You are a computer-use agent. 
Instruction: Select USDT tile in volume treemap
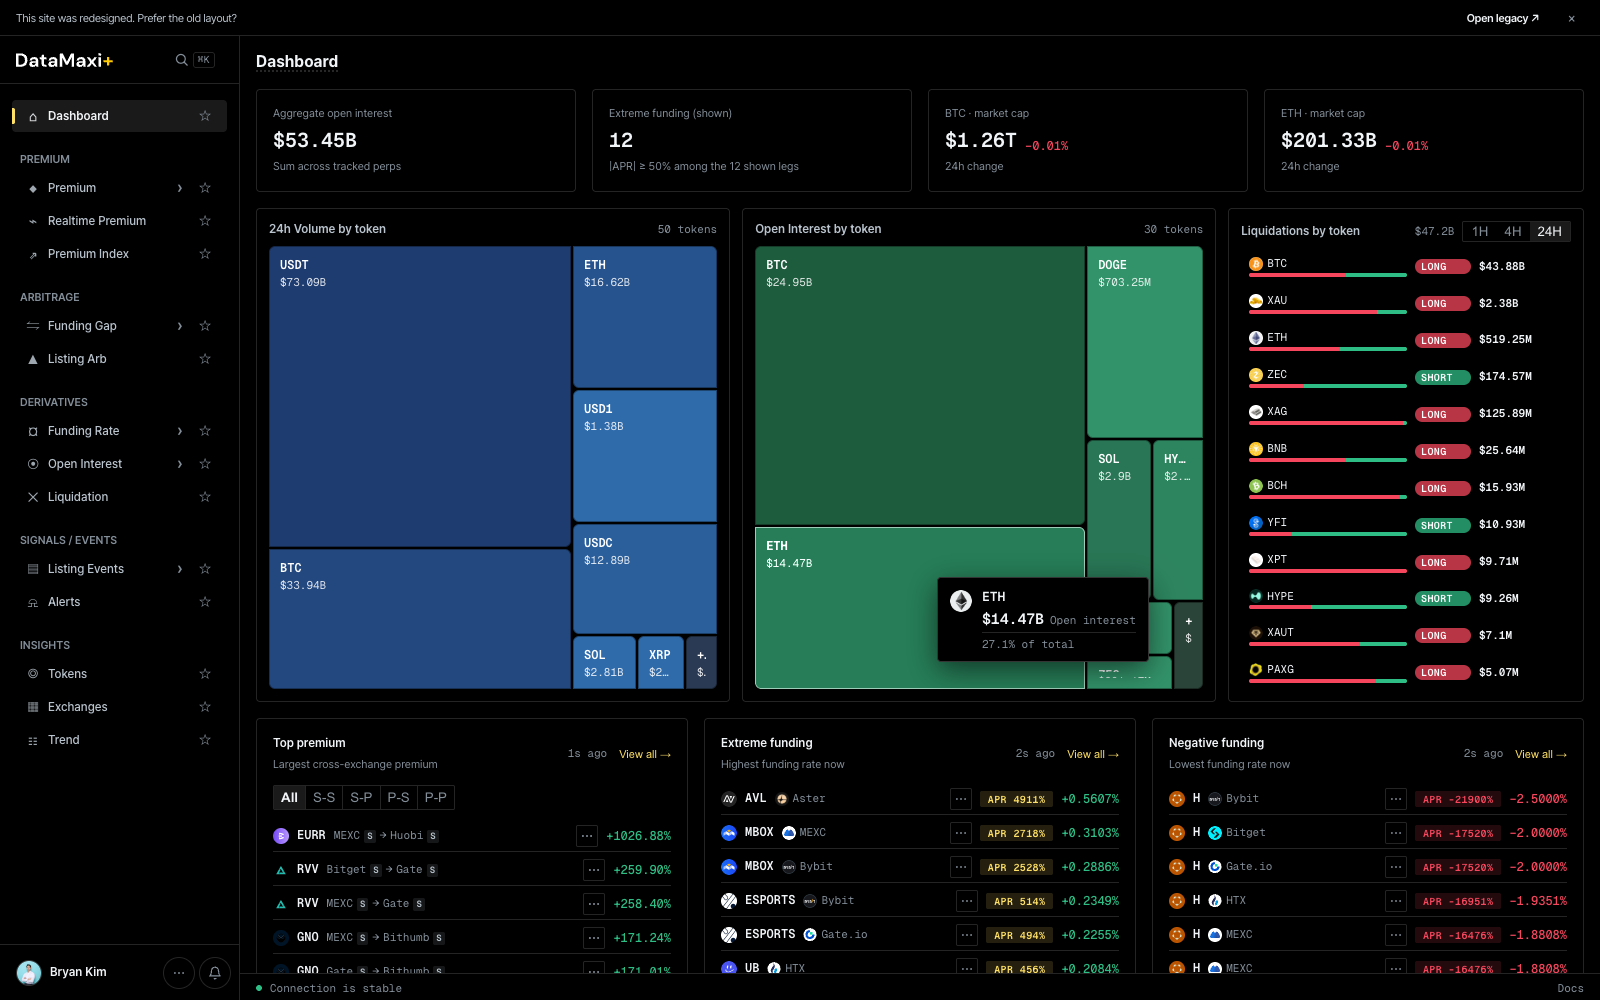(x=420, y=396)
